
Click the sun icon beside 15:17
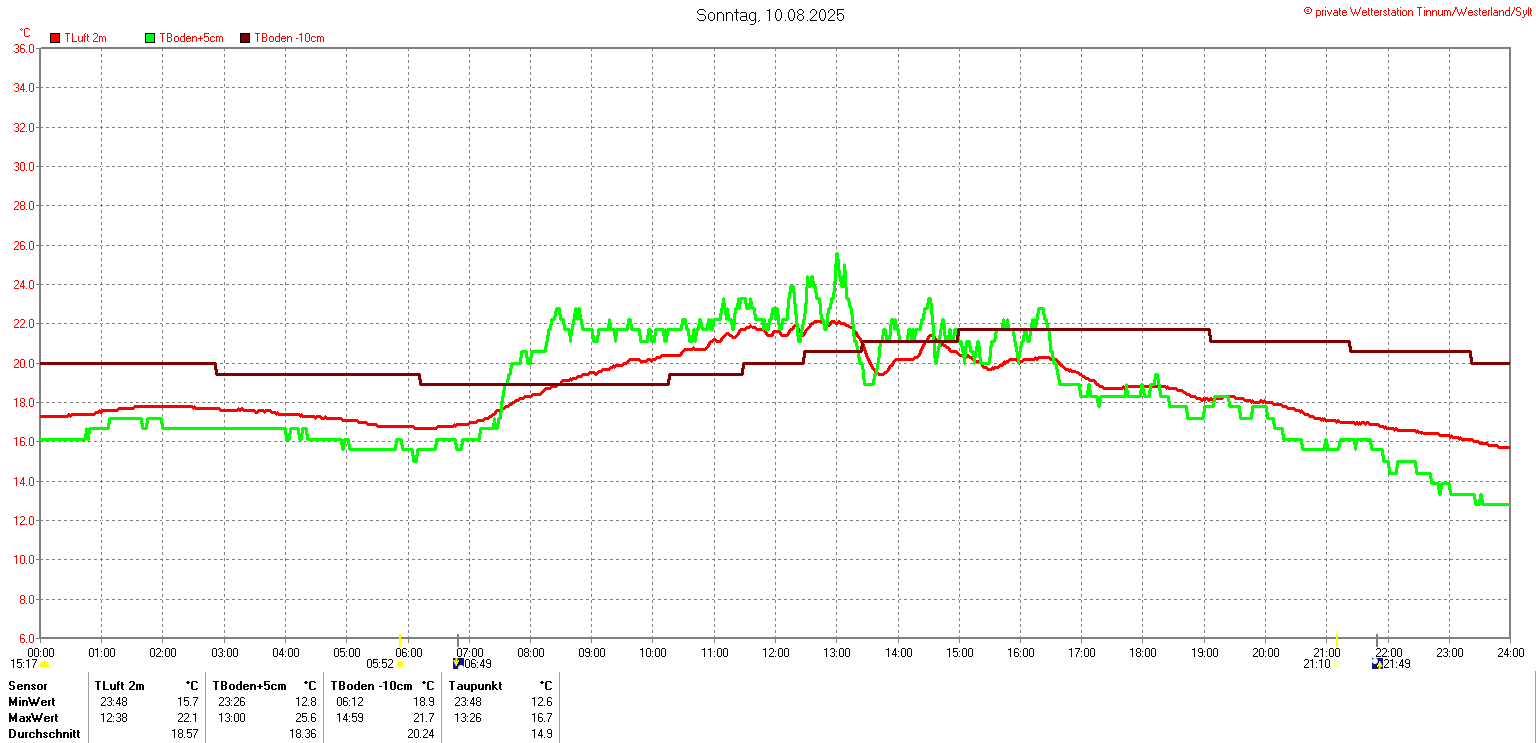(44, 664)
